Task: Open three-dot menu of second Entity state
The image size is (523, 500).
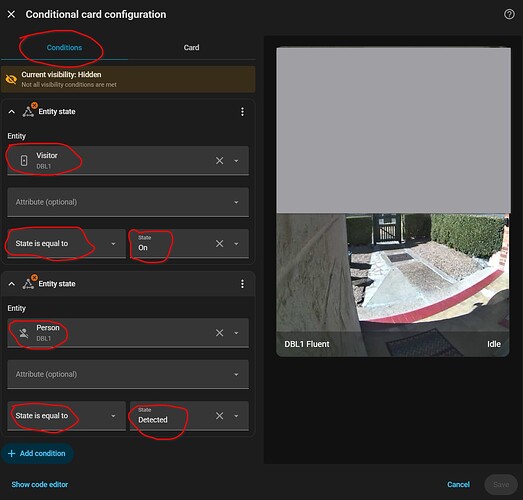Action: tap(242, 284)
